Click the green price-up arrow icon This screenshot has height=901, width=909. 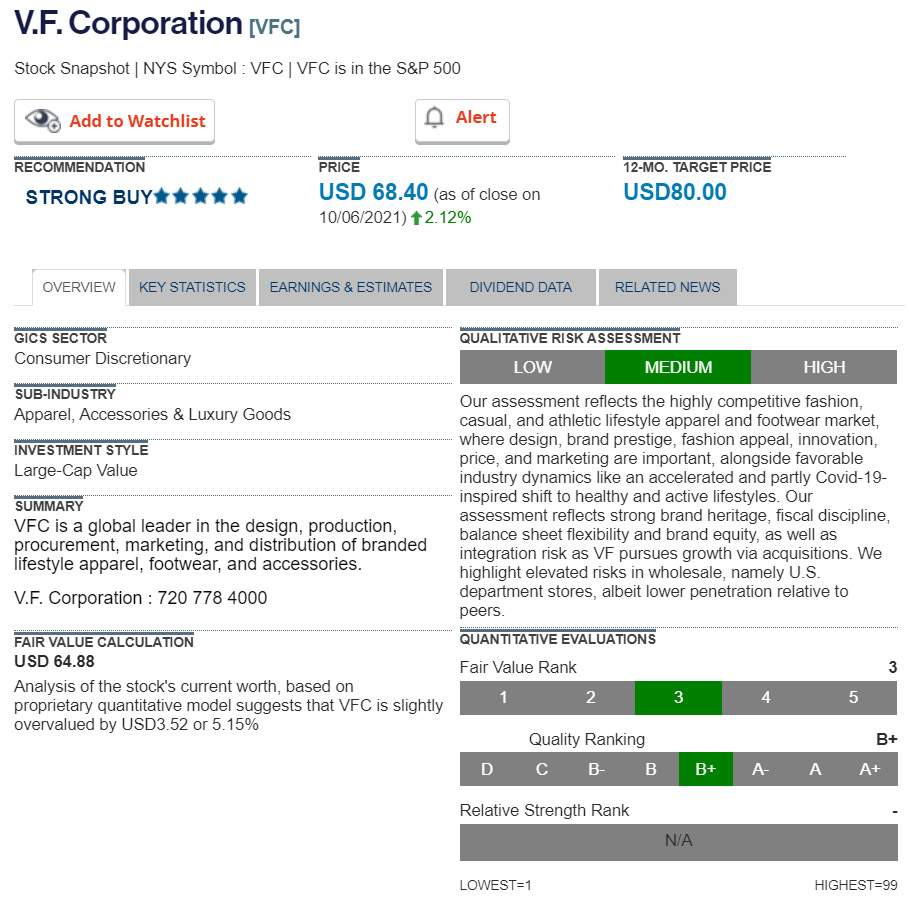coord(416,217)
